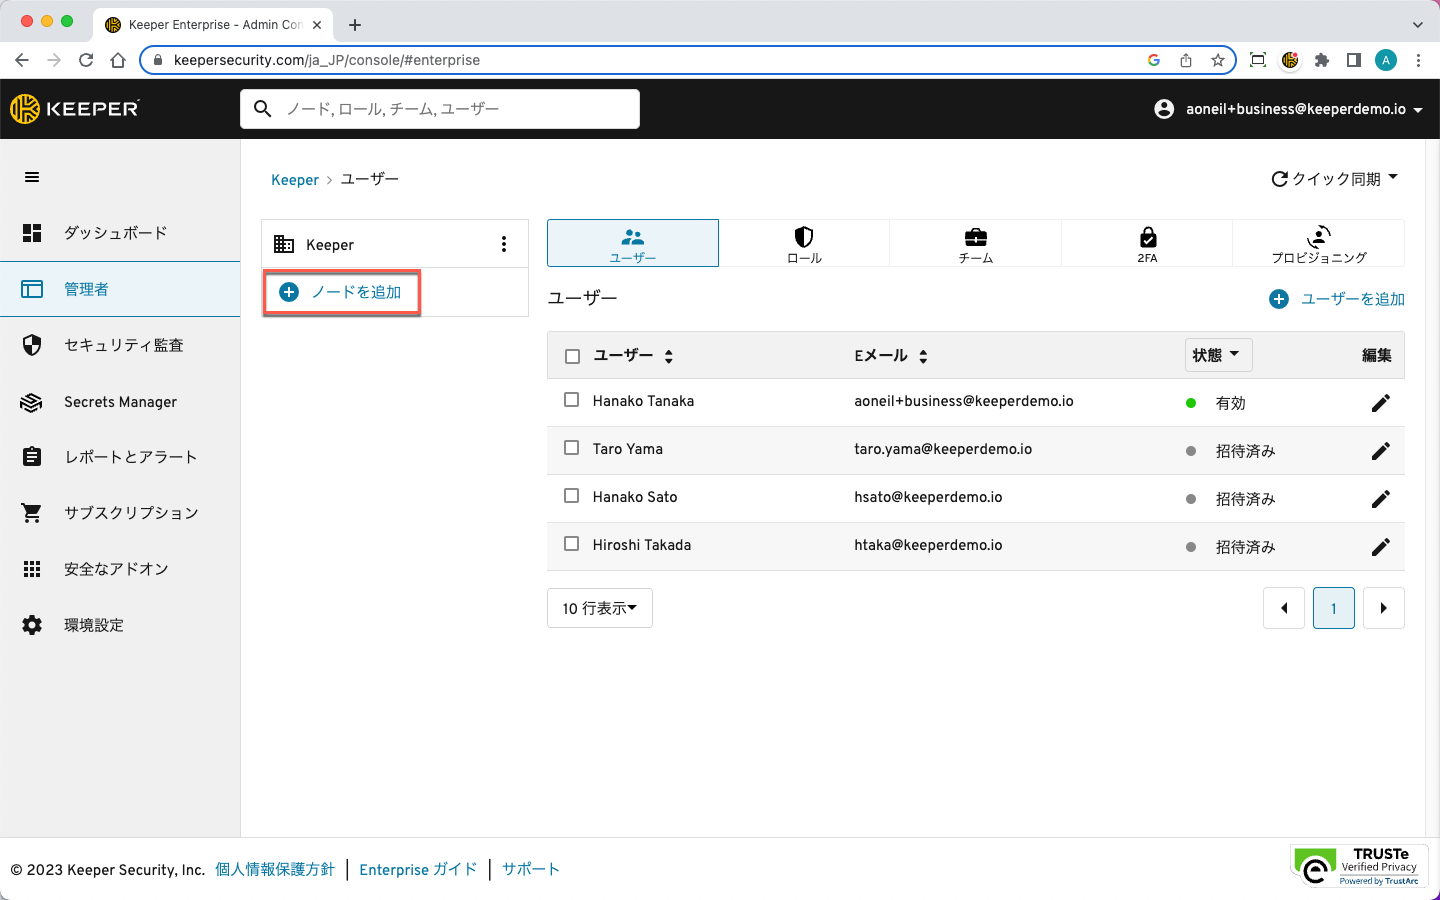This screenshot has height=900, width=1440.
Task: Expand the クイック同期 sync dropdown
Action: (1334, 179)
